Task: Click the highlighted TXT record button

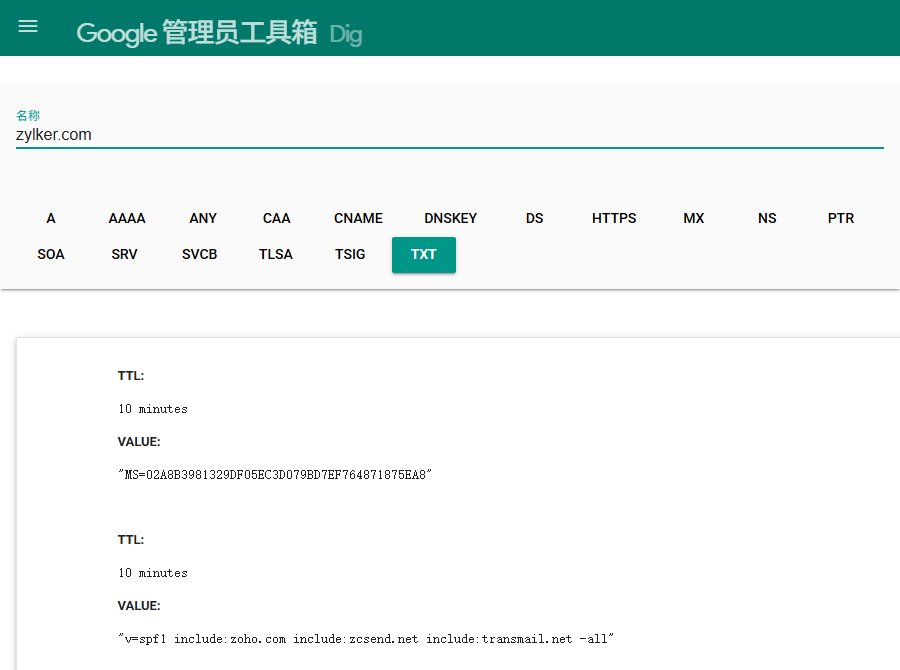Action: click(x=424, y=255)
